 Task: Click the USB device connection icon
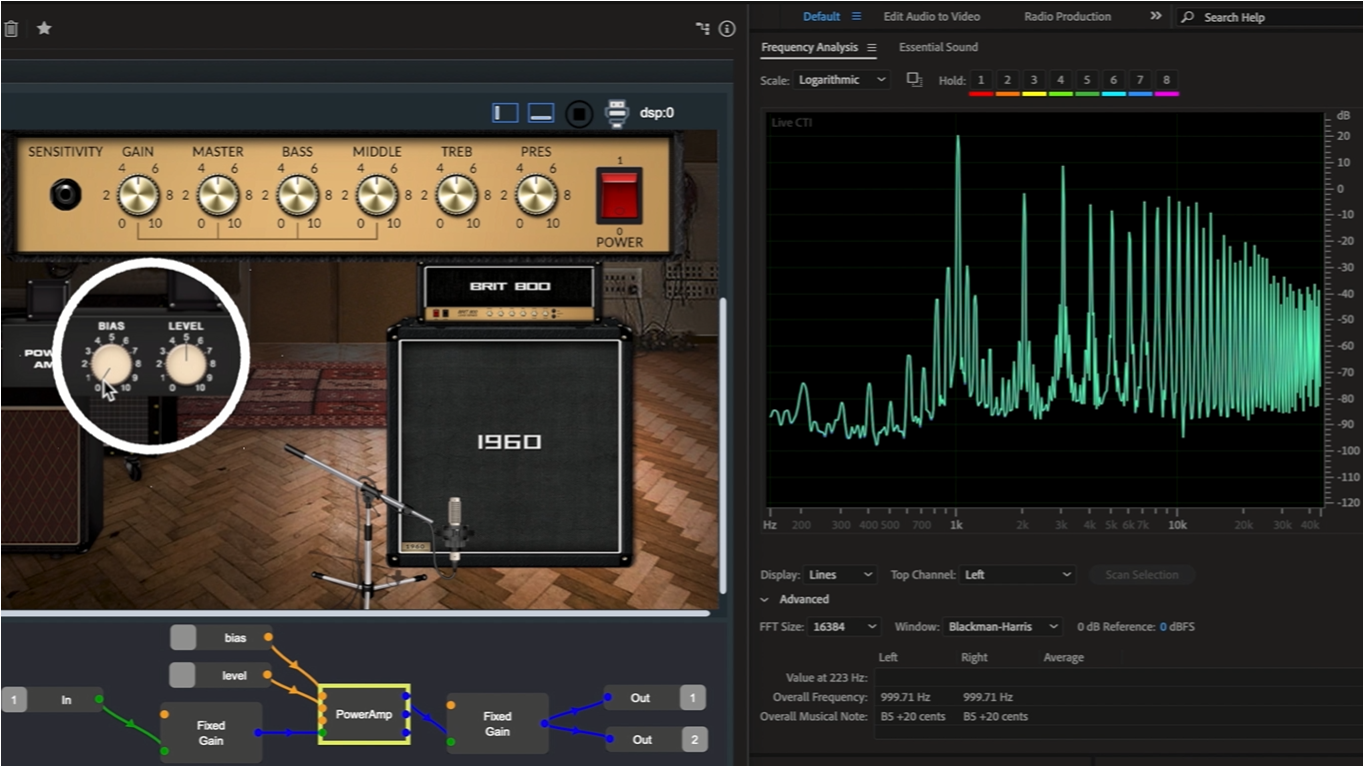point(617,113)
